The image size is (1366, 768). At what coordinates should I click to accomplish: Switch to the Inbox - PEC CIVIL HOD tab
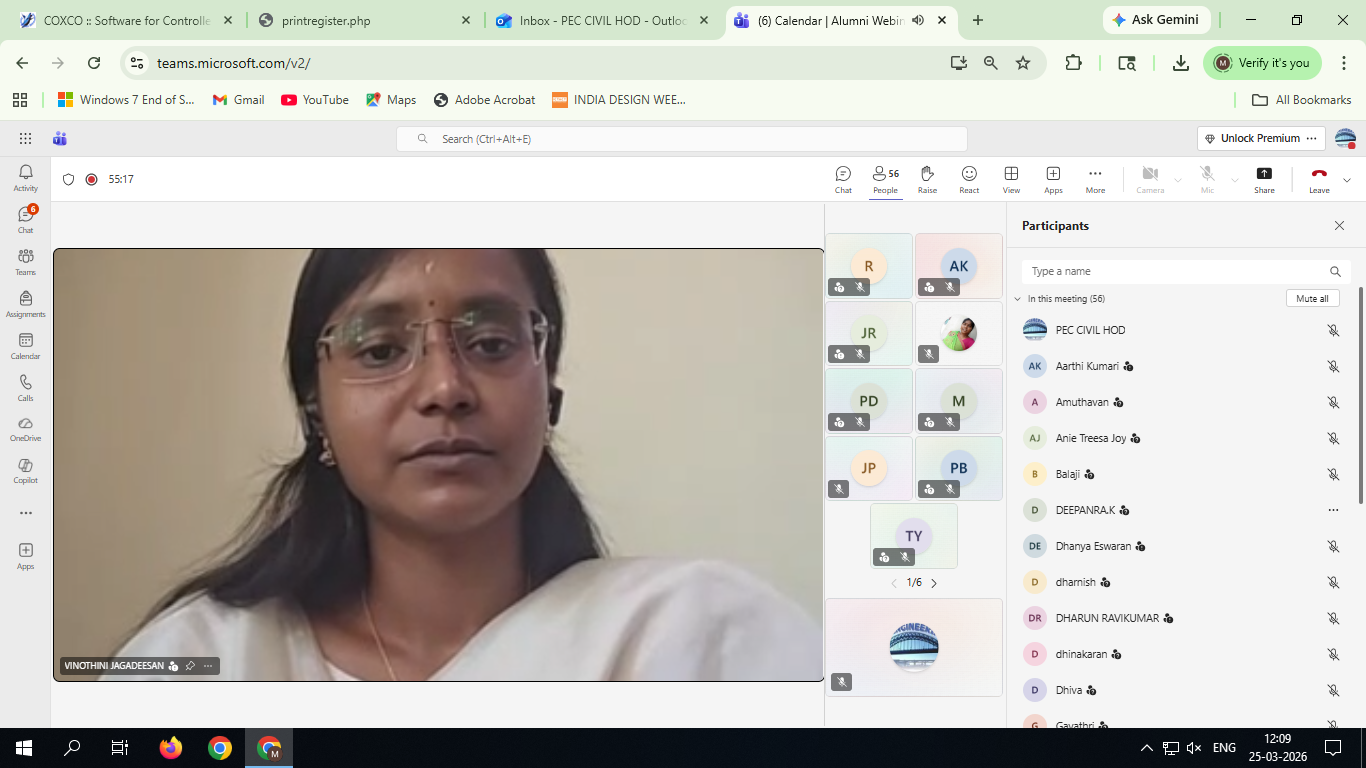tap(600, 20)
